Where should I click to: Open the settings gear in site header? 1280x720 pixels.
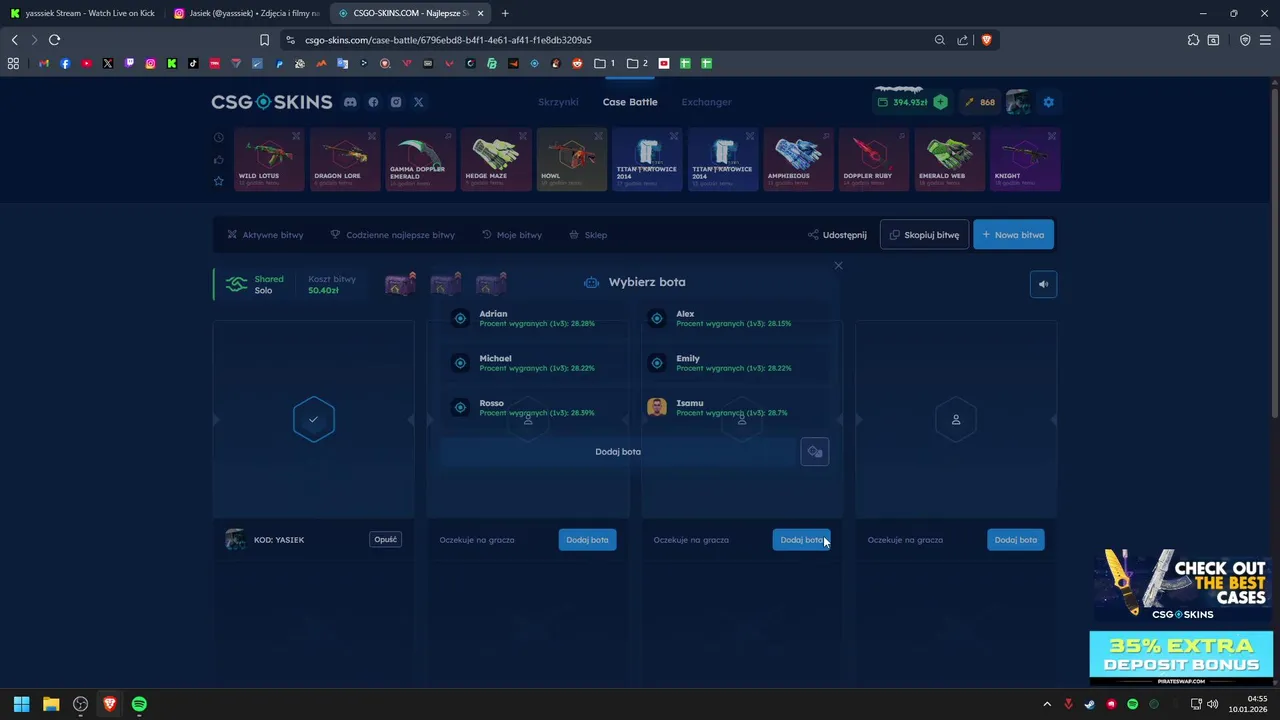1048,102
